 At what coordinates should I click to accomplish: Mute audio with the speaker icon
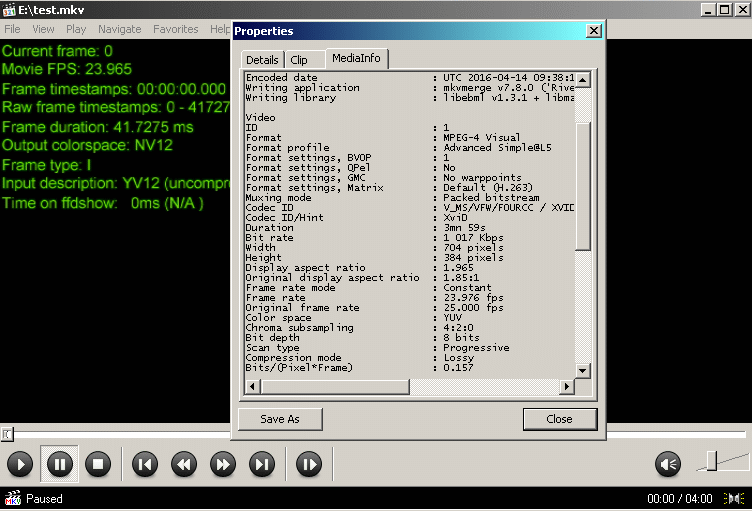point(668,464)
